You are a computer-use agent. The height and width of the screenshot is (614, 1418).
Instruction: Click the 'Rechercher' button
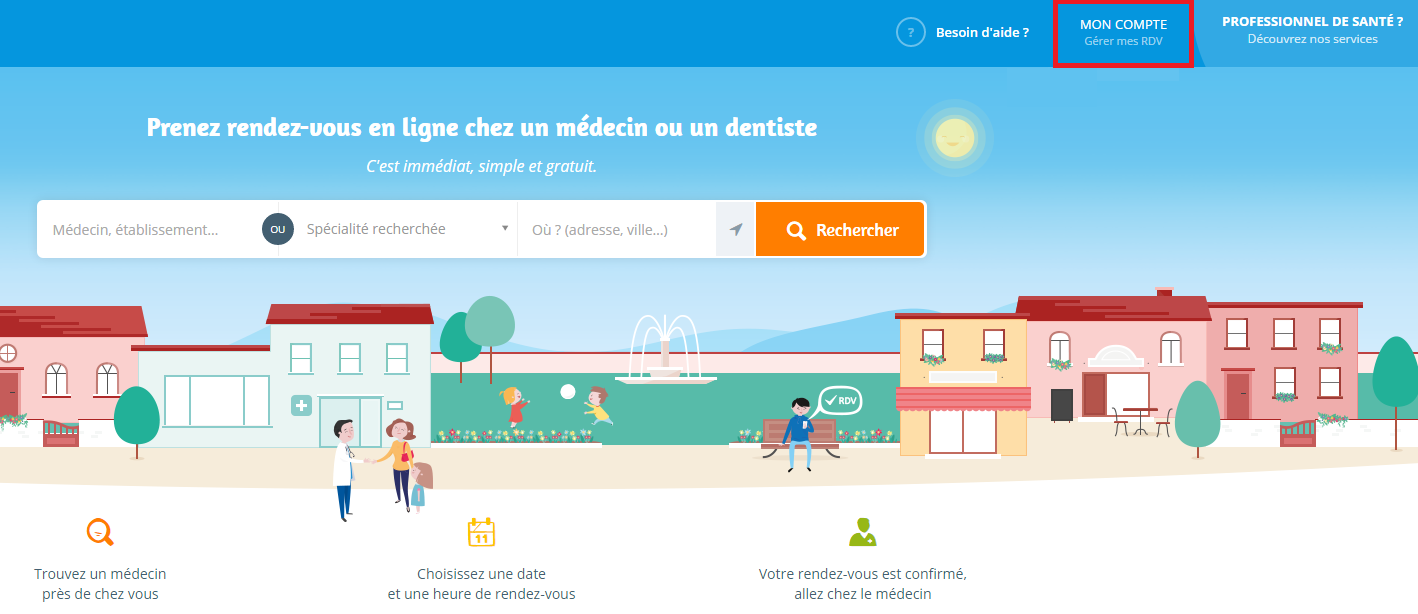click(840, 229)
